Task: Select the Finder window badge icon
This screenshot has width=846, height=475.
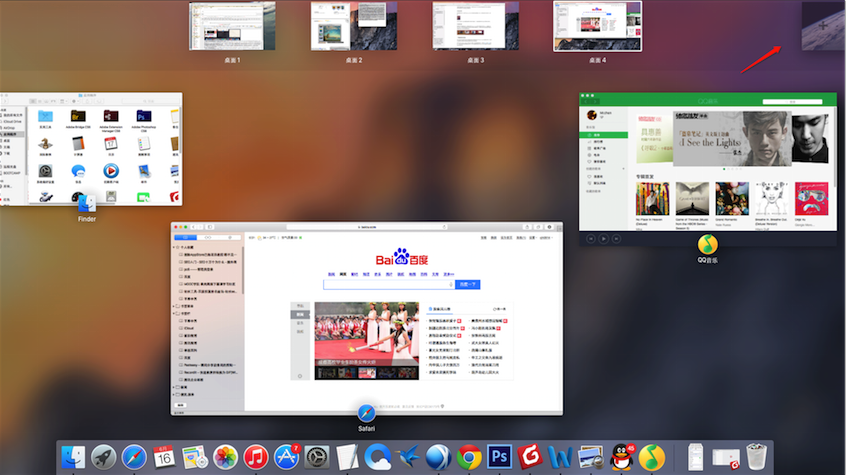Action: pyautogui.click(x=87, y=203)
